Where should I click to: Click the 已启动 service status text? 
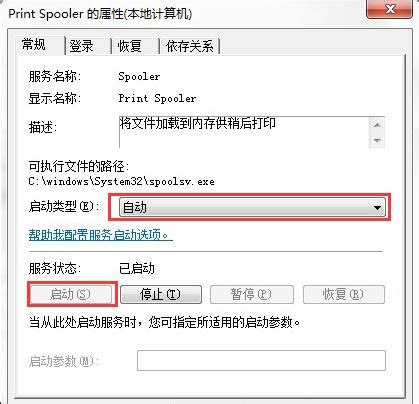(137, 269)
